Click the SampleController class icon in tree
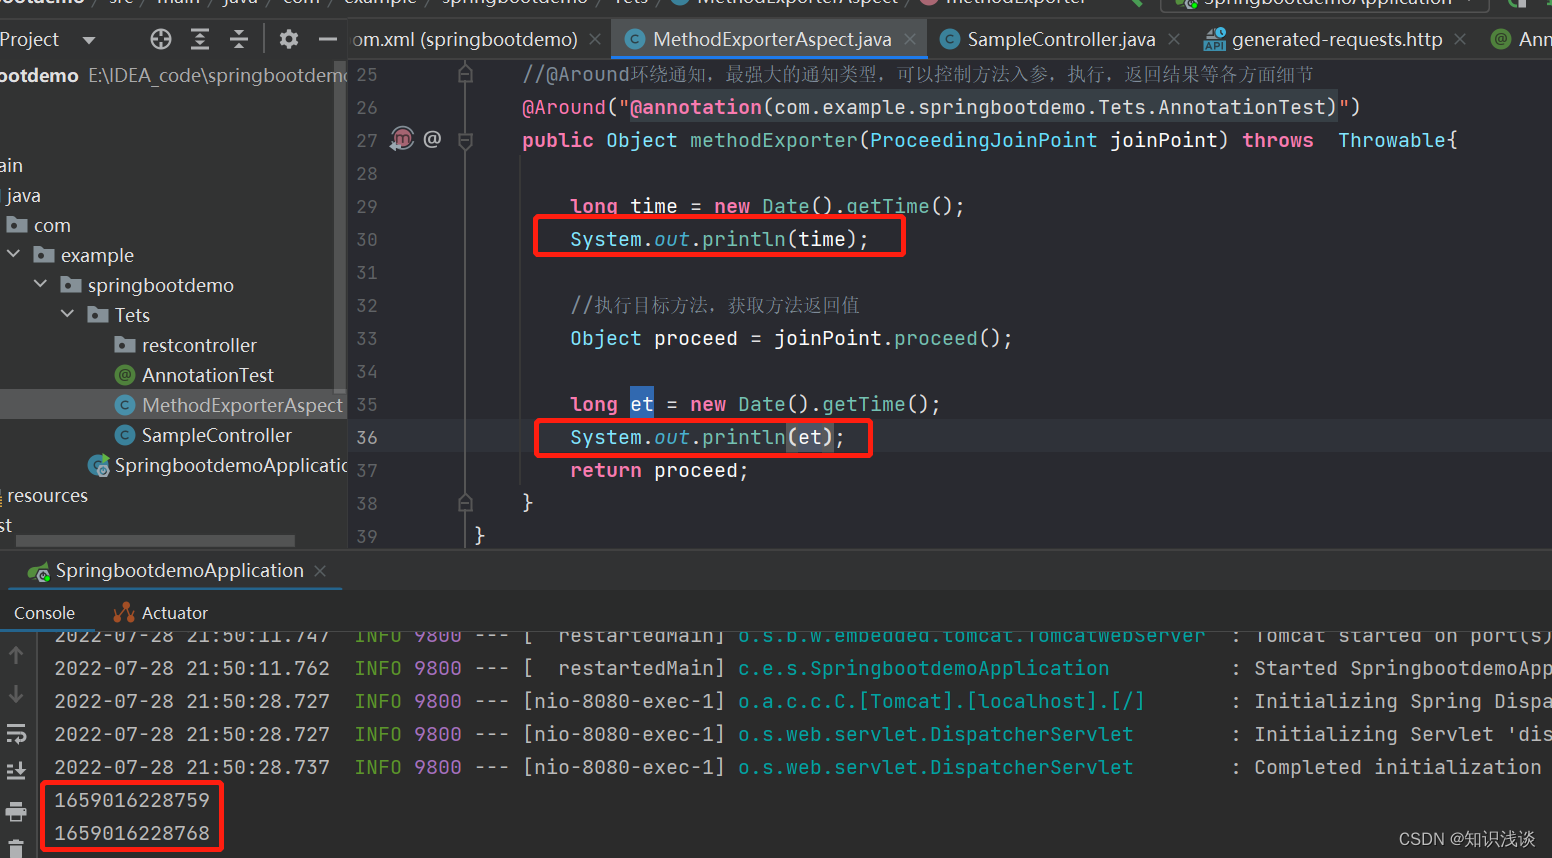The width and height of the screenshot is (1552, 858). click(125, 435)
